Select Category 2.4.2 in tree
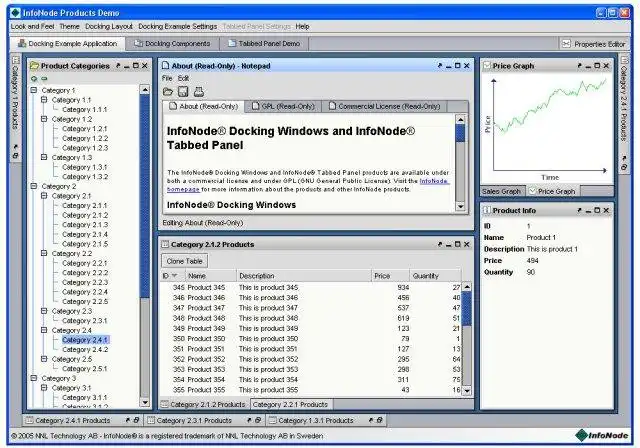 85,349
